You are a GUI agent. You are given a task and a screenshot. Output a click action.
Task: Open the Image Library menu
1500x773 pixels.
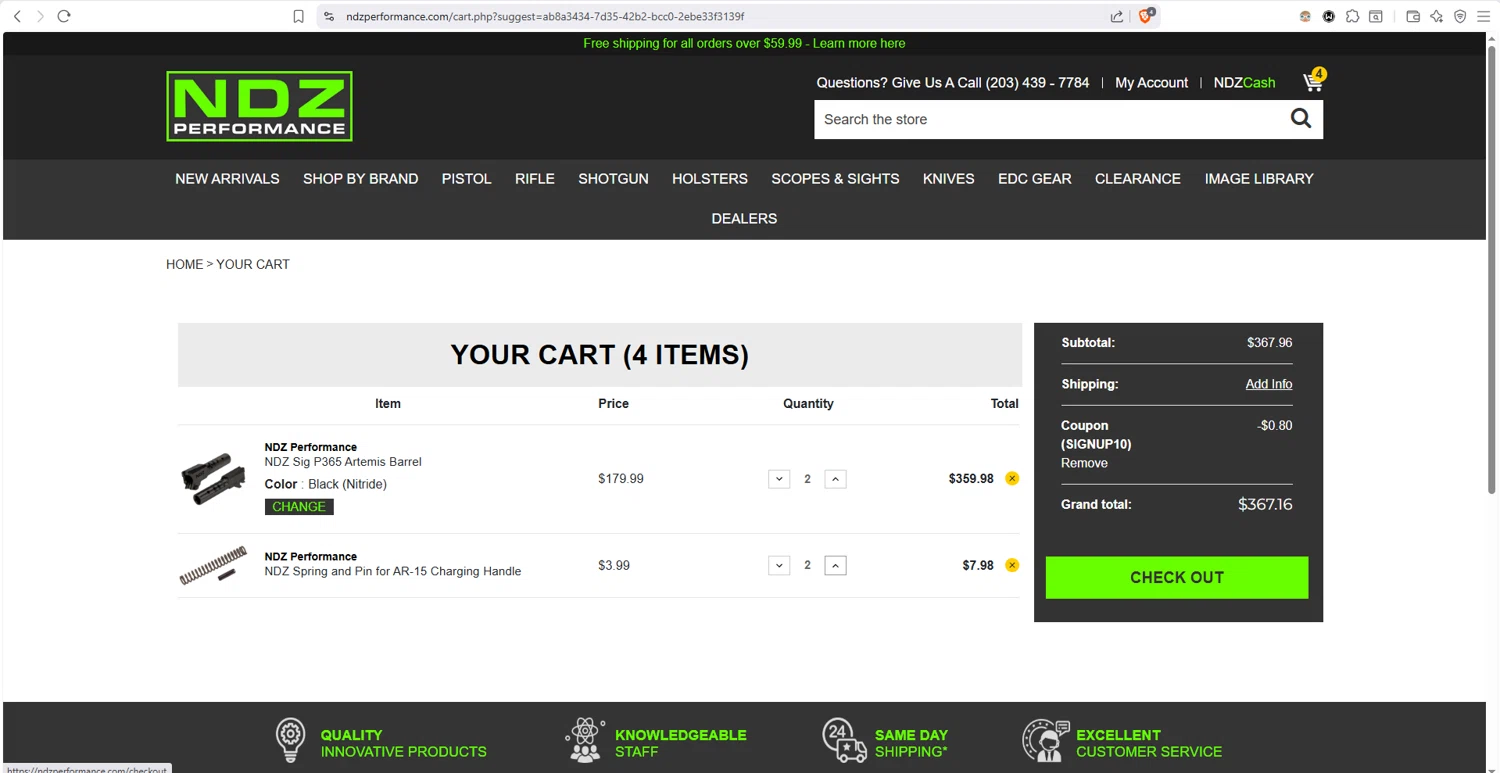click(1259, 179)
